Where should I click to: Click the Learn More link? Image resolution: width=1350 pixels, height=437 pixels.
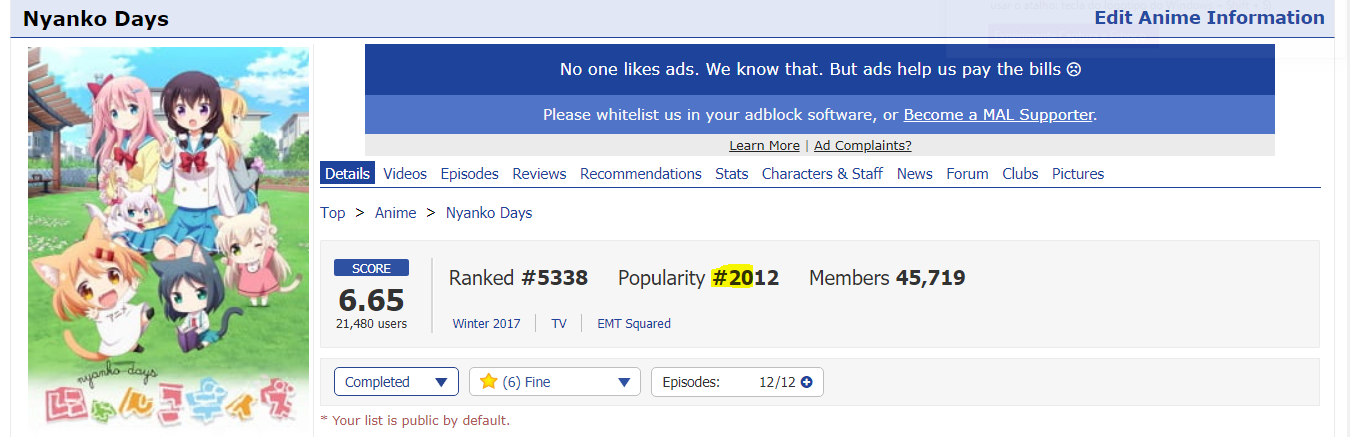[764, 145]
